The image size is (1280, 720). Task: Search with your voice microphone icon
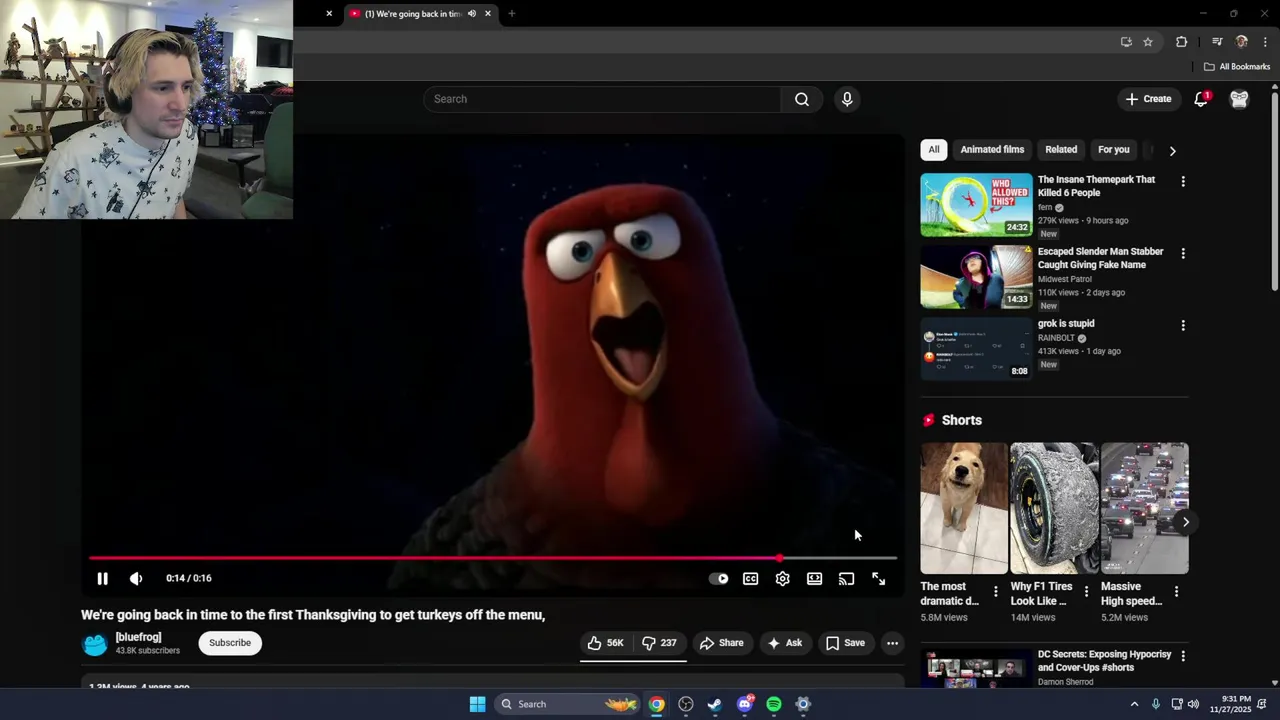[x=847, y=99]
